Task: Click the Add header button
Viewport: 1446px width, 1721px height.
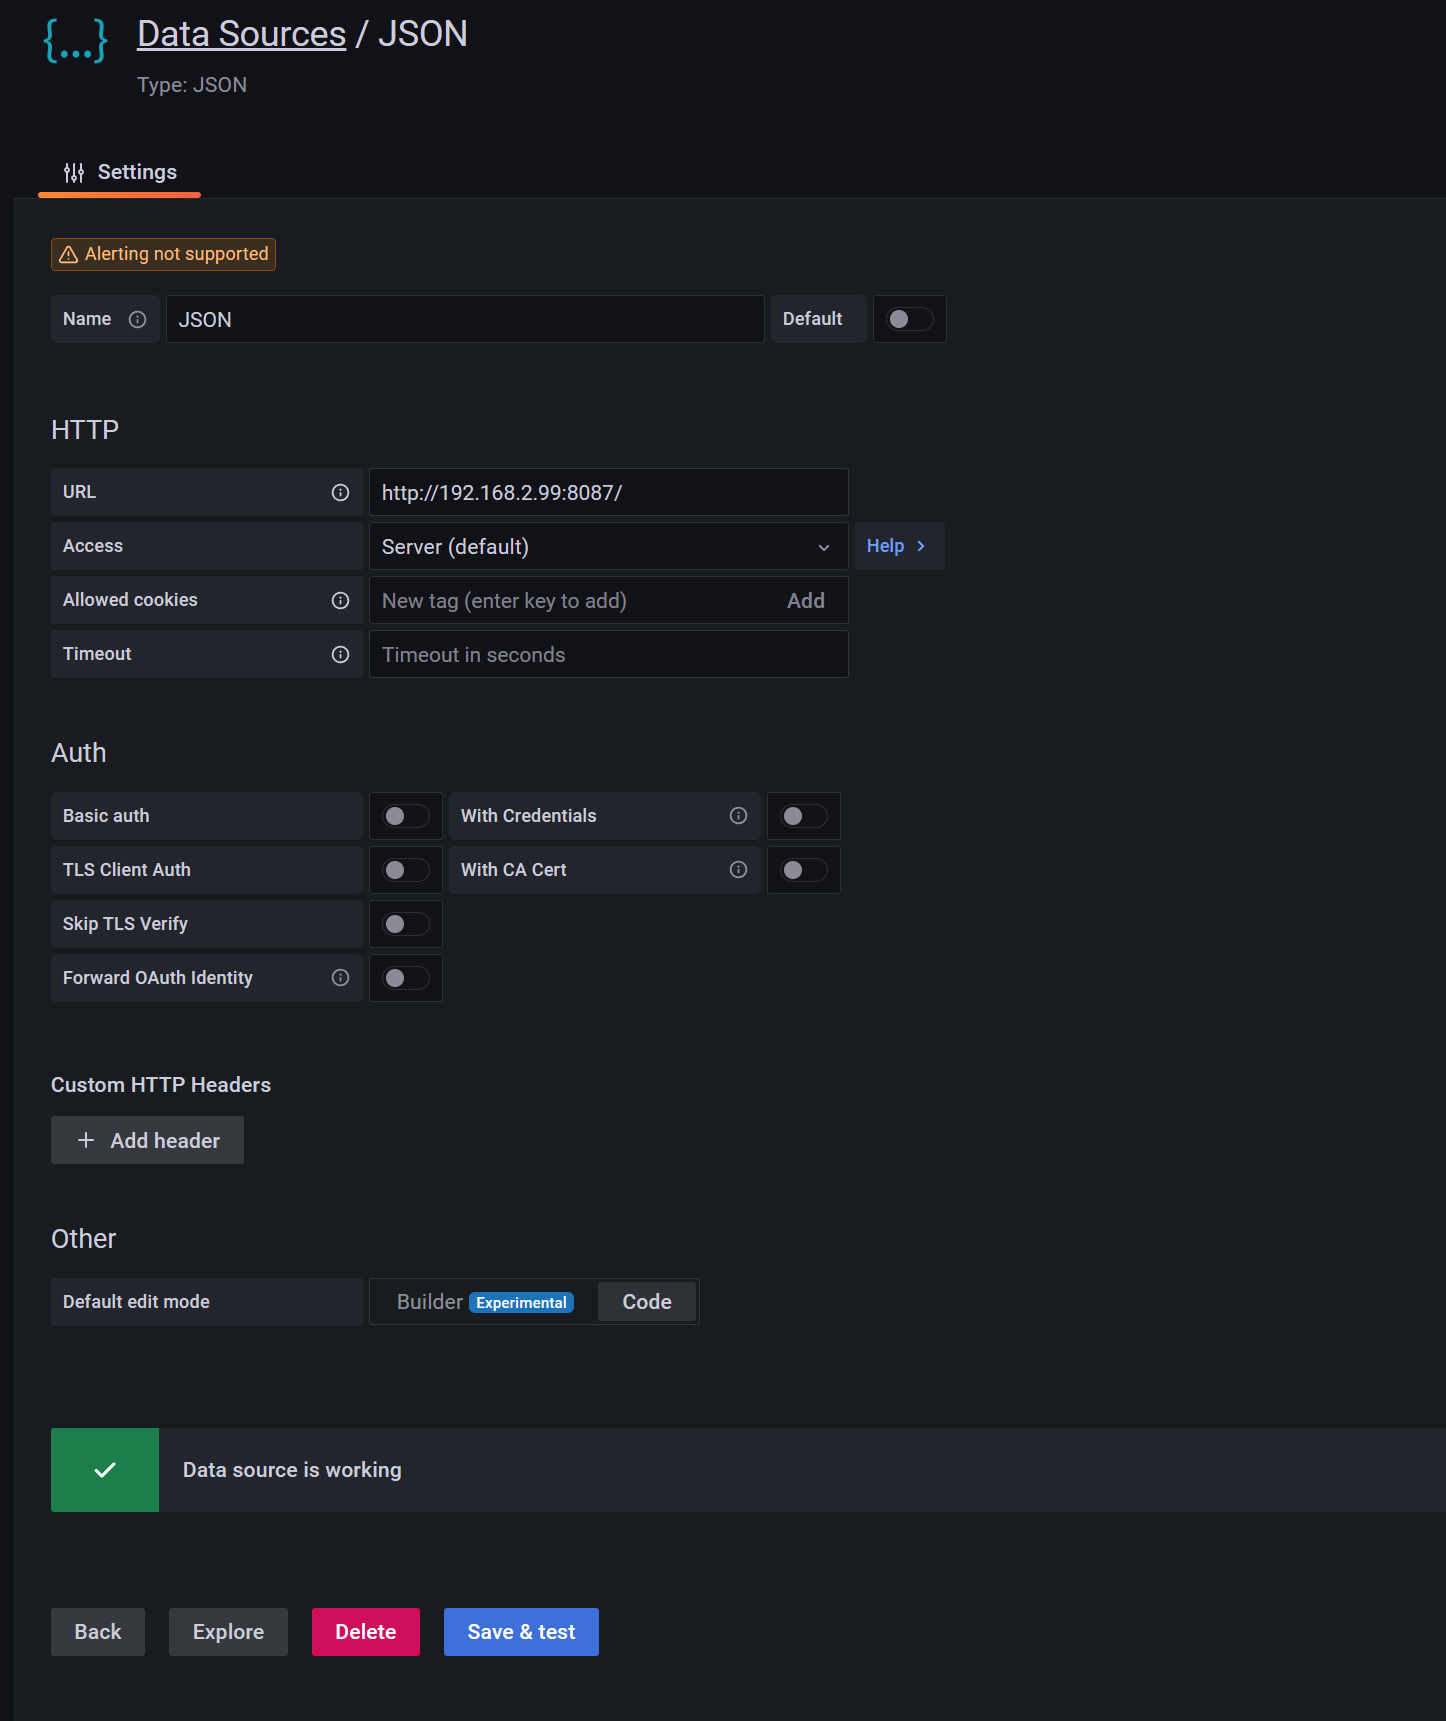Action: click(x=147, y=1140)
